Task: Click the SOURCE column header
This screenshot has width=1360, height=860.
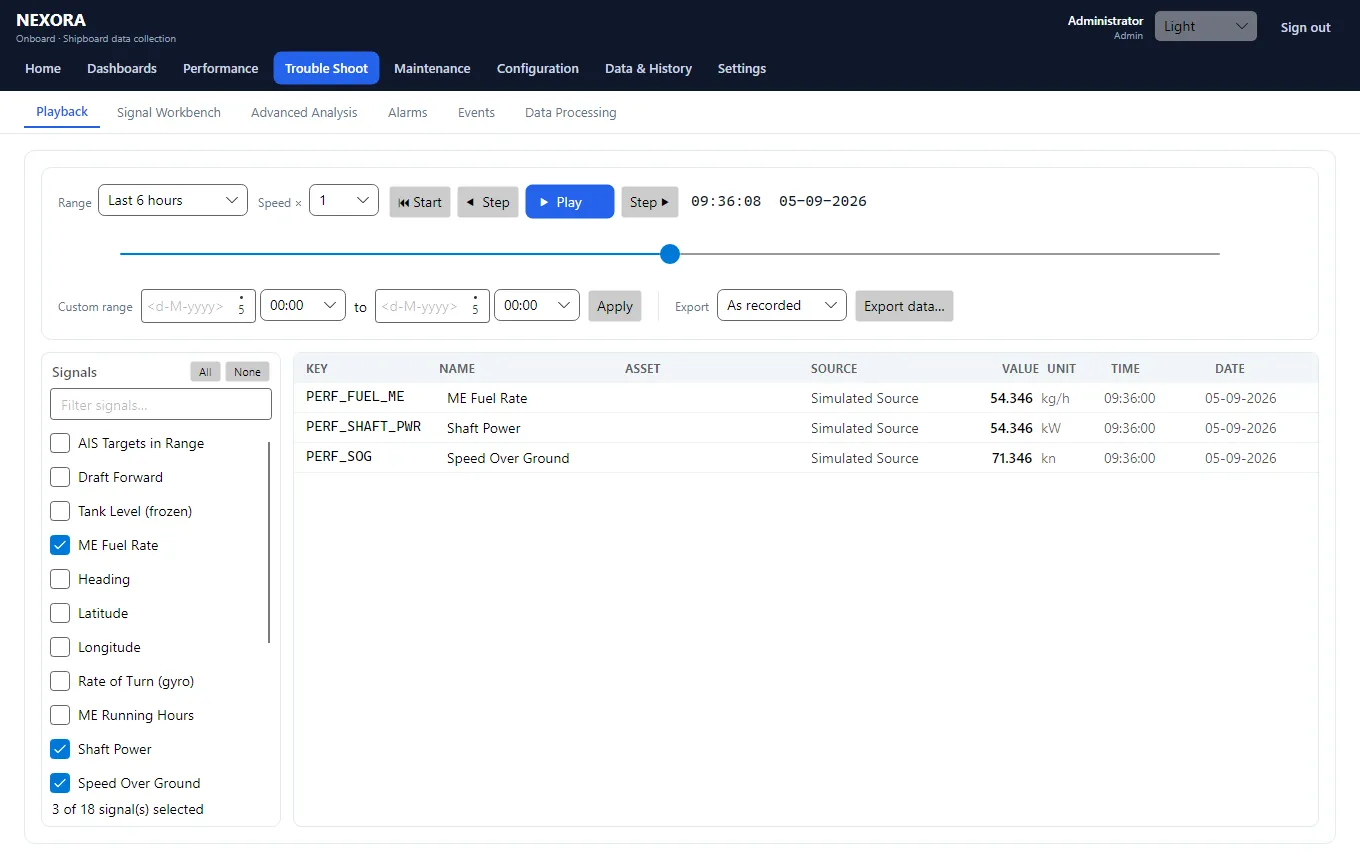Action: 834,368
